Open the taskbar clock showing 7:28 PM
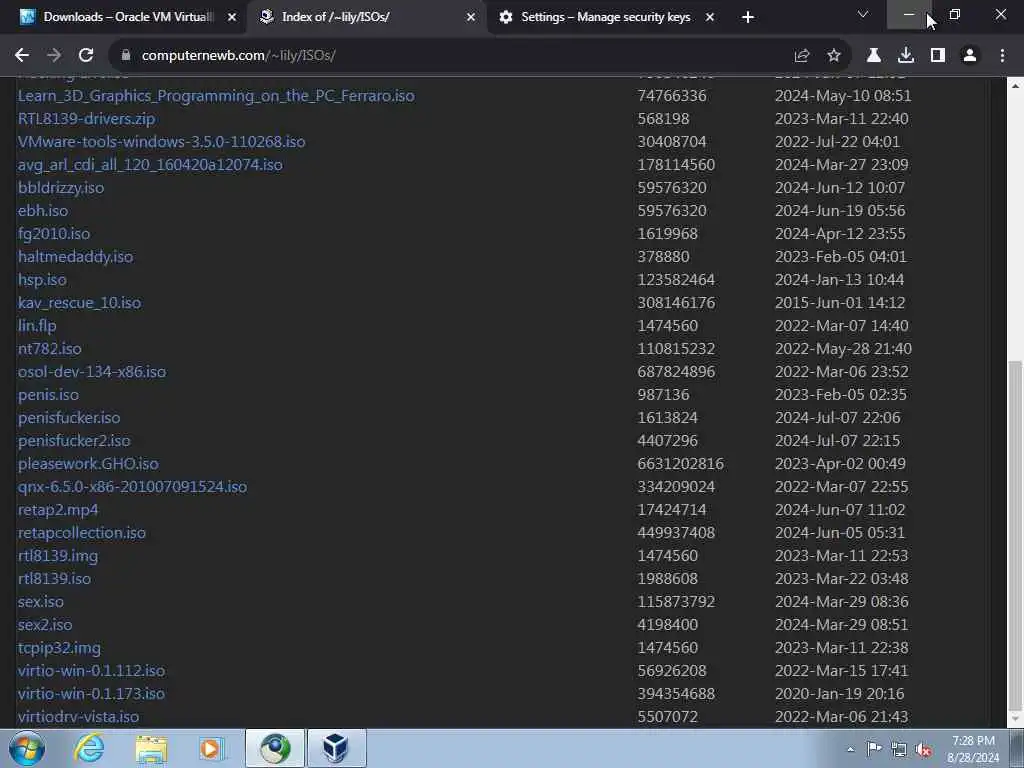The height and width of the screenshot is (768, 1024). (x=974, y=749)
